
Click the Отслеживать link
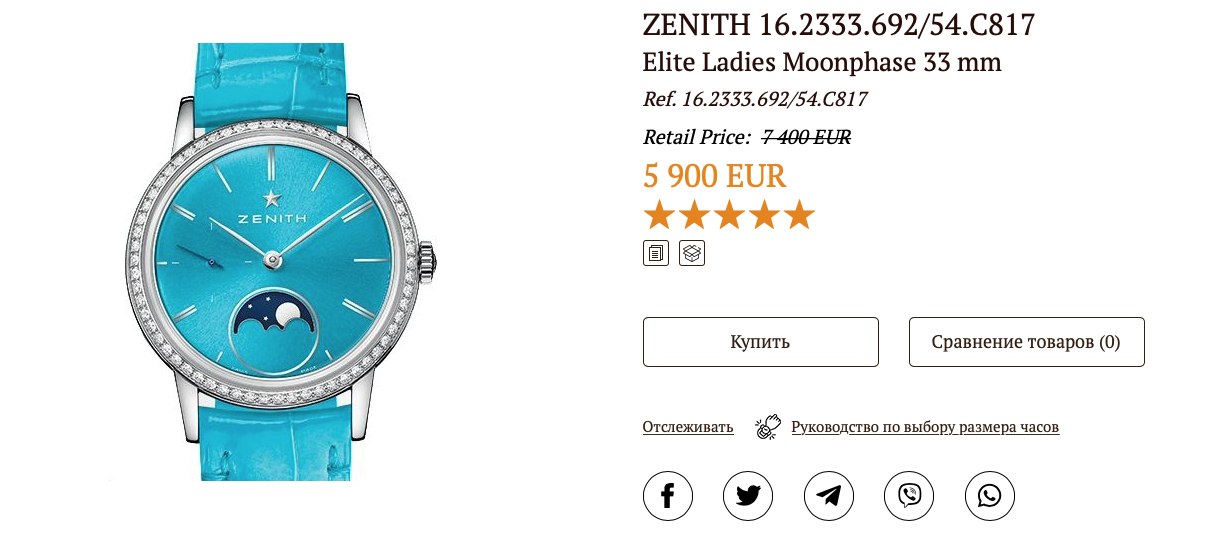point(688,427)
